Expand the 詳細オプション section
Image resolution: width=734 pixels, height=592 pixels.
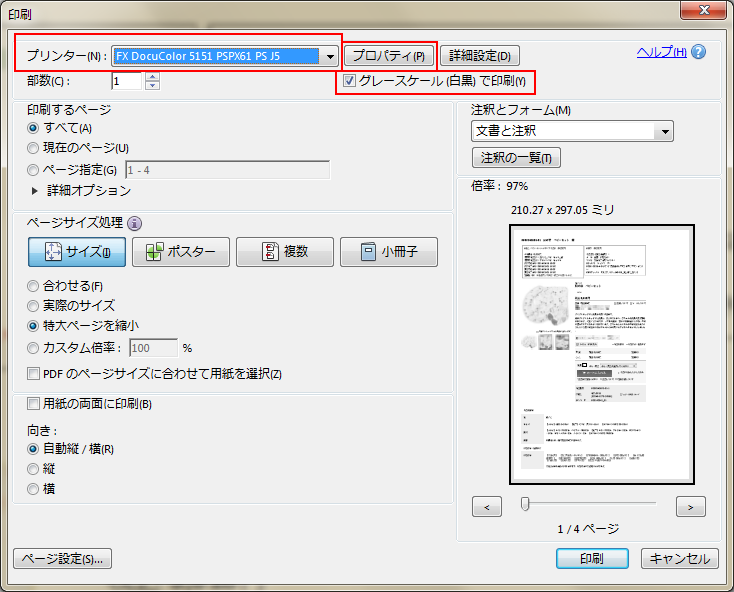click(35, 190)
